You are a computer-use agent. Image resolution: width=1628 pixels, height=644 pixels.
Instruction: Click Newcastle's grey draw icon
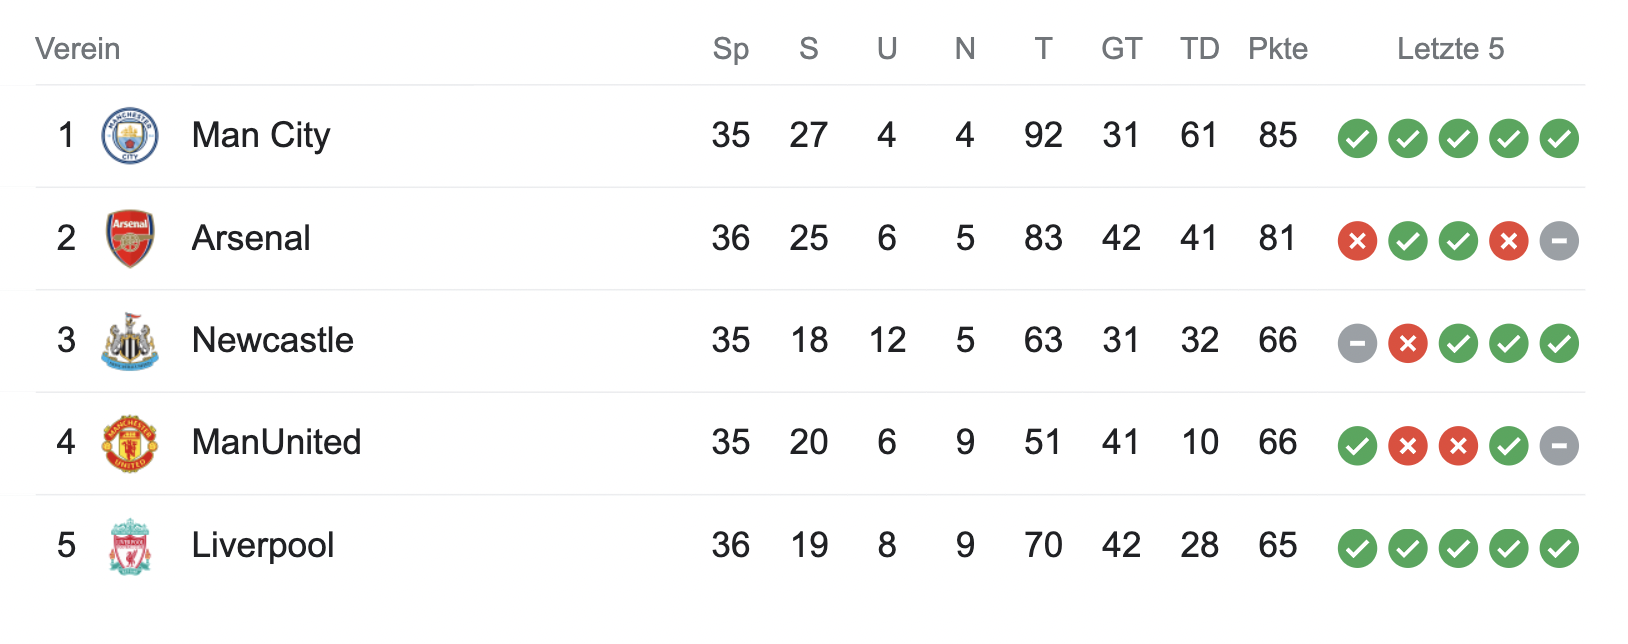(x=1357, y=344)
